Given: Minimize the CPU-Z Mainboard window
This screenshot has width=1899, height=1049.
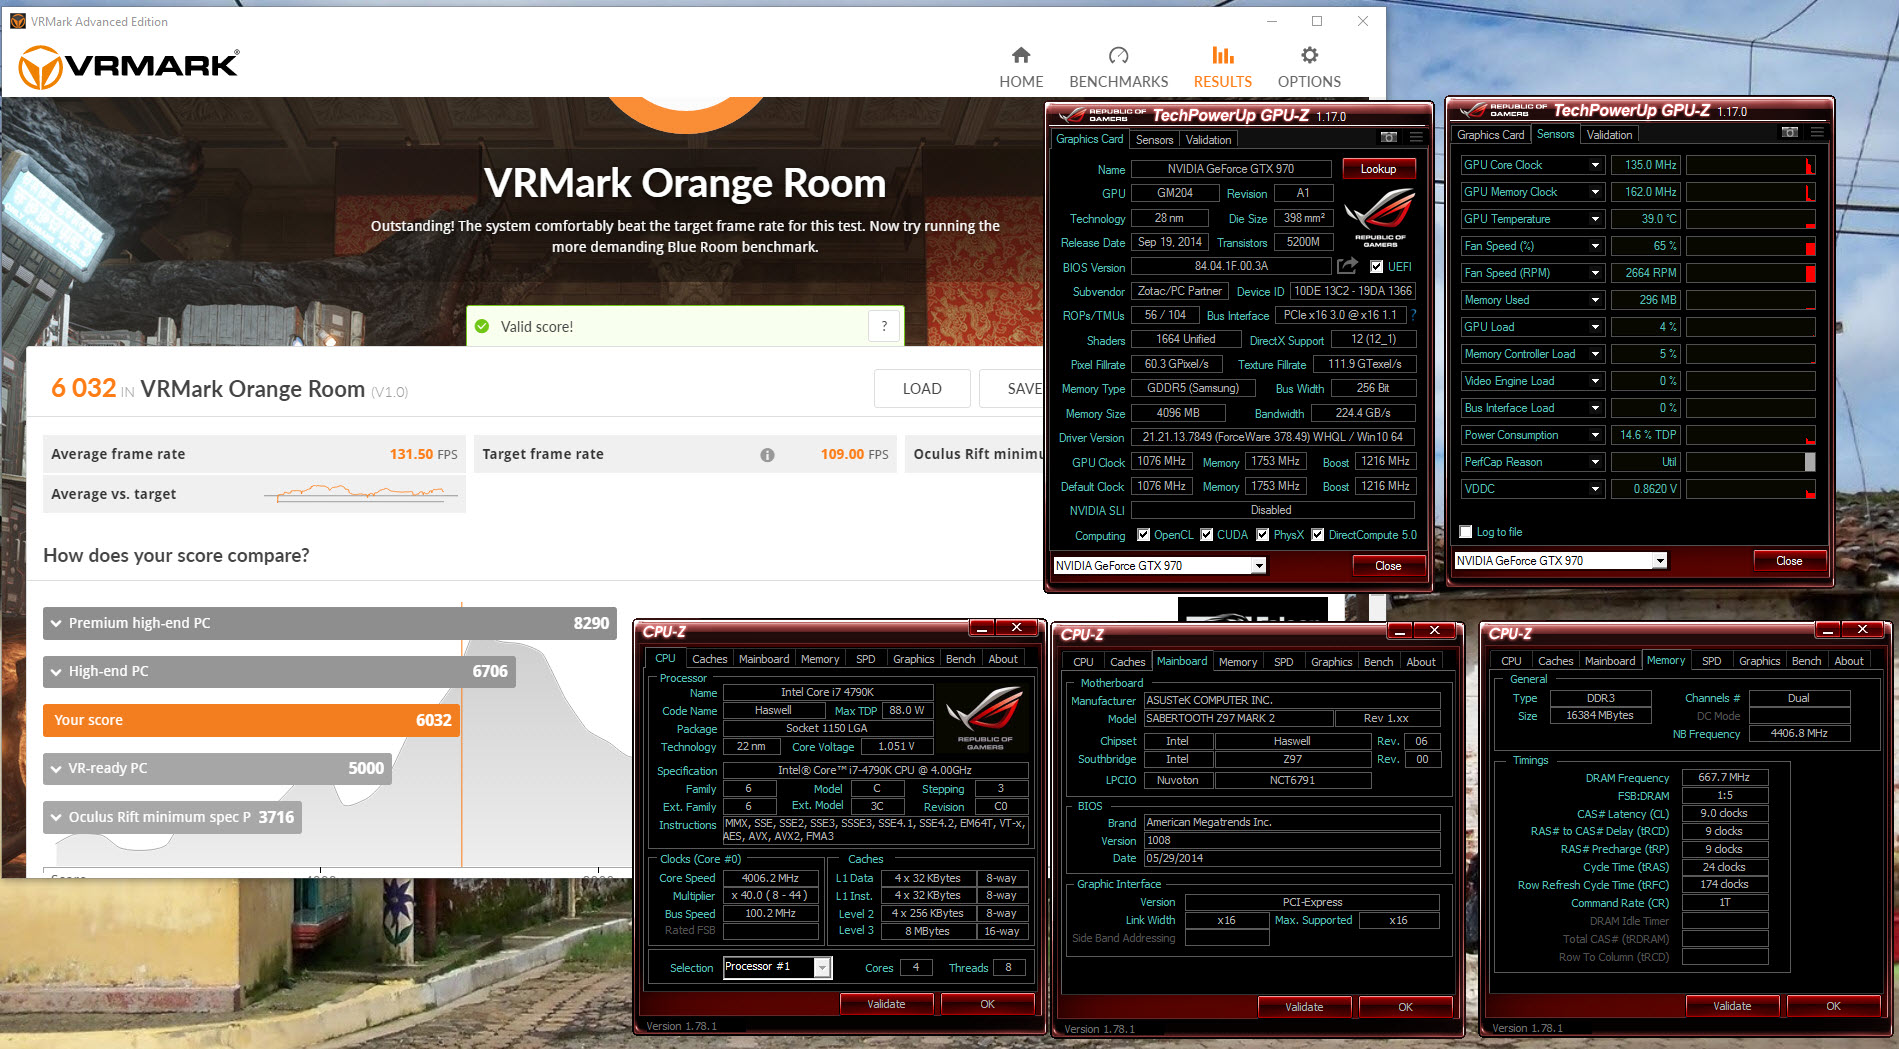Looking at the screenshot, I should click(x=1399, y=630).
